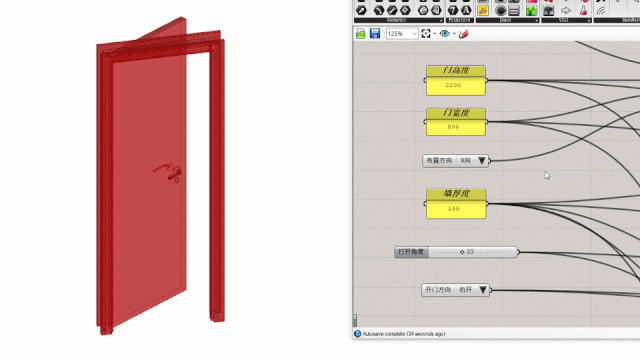Save the document using the blue floppy icon
Image resolution: width=640 pixels, height=360 pixels.
[x=375, y=33]
